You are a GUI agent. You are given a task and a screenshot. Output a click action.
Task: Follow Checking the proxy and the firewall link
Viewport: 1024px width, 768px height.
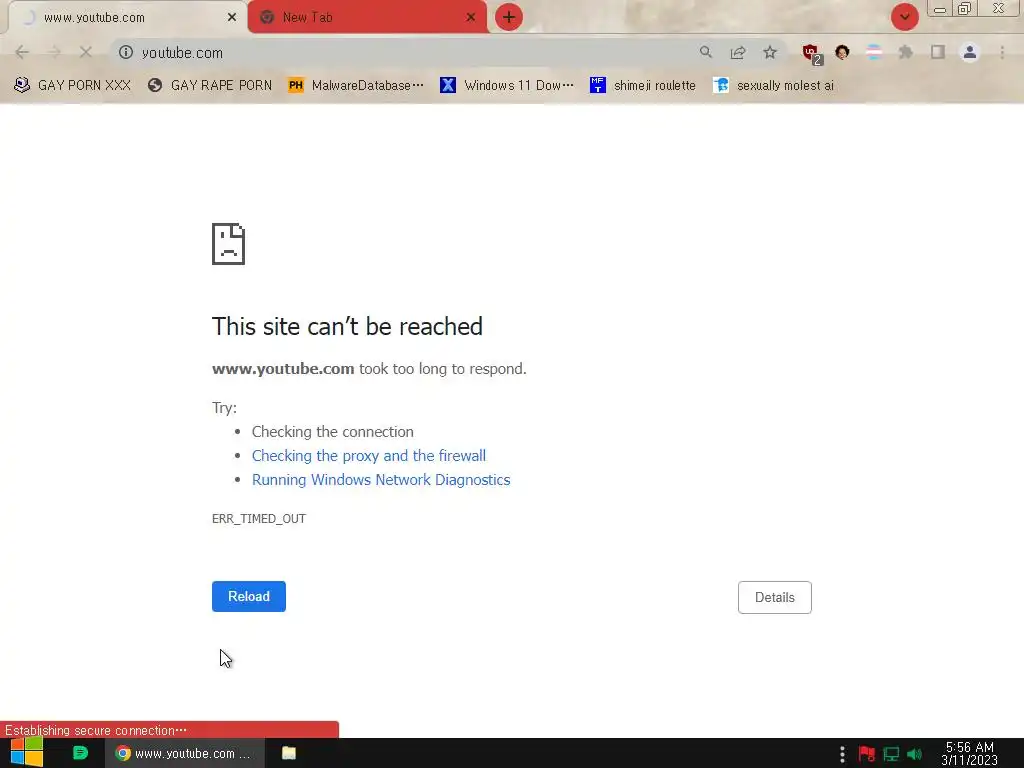pos(369,456)
